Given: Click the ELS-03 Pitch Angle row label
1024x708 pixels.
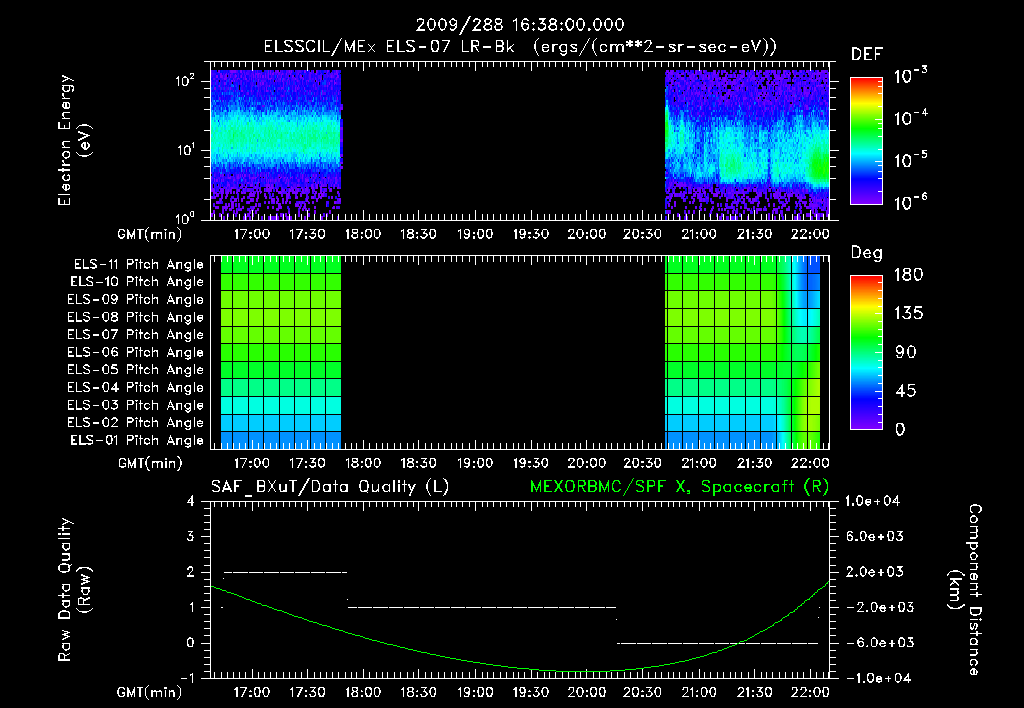Looking at the screenshot, I should point(135,406).
